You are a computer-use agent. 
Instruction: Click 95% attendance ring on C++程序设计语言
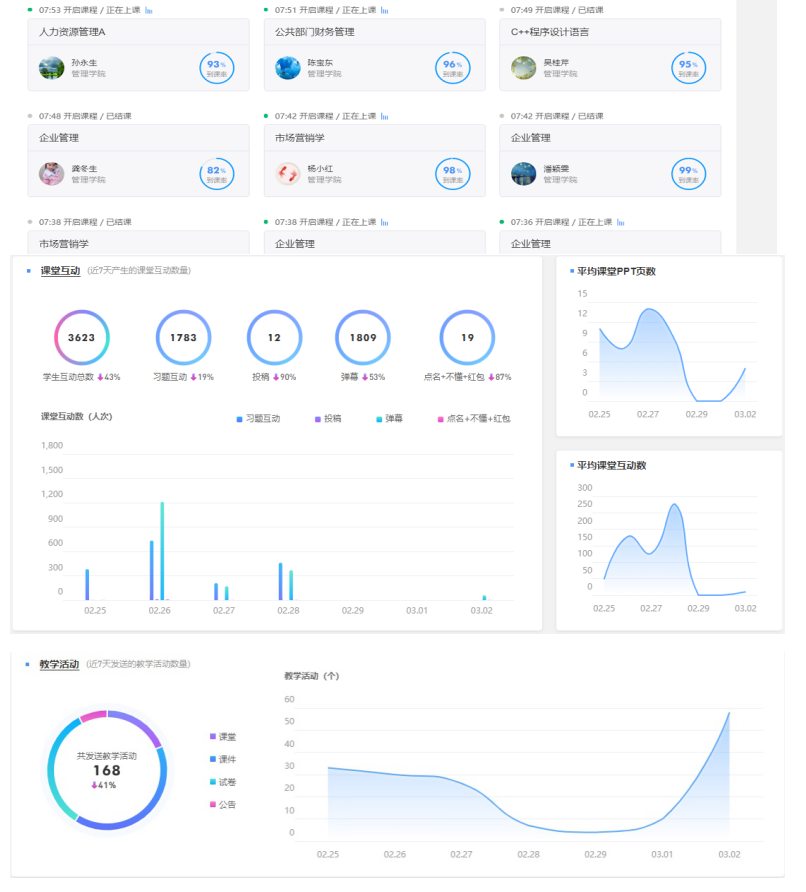(x=688, y=68)
